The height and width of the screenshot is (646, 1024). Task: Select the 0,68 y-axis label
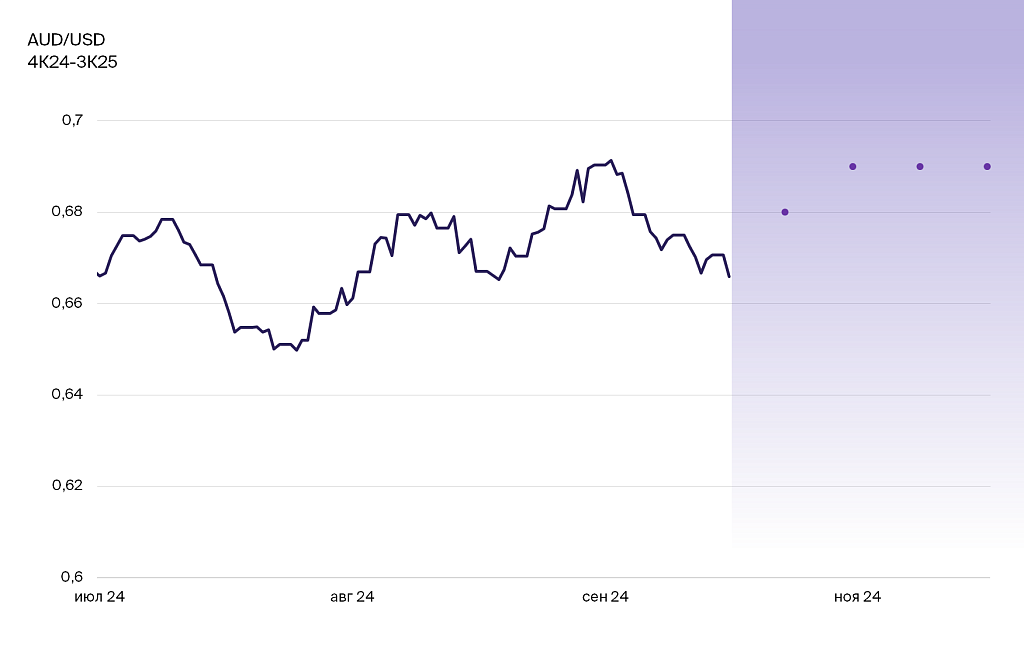tap(68, 212)
